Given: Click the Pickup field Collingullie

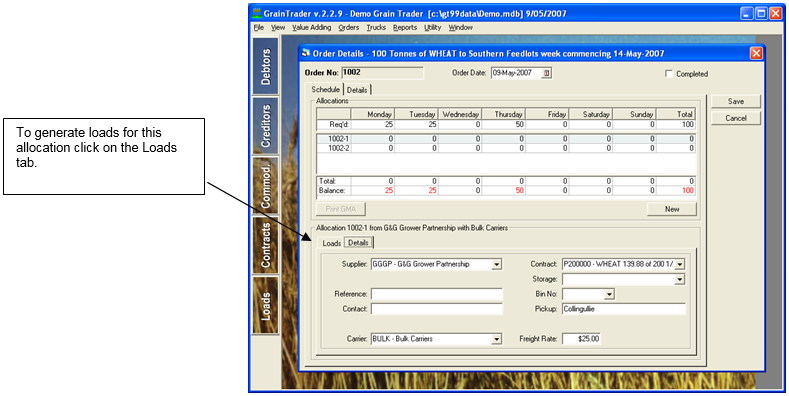Looking at the screenshot, I should [624, 309].
